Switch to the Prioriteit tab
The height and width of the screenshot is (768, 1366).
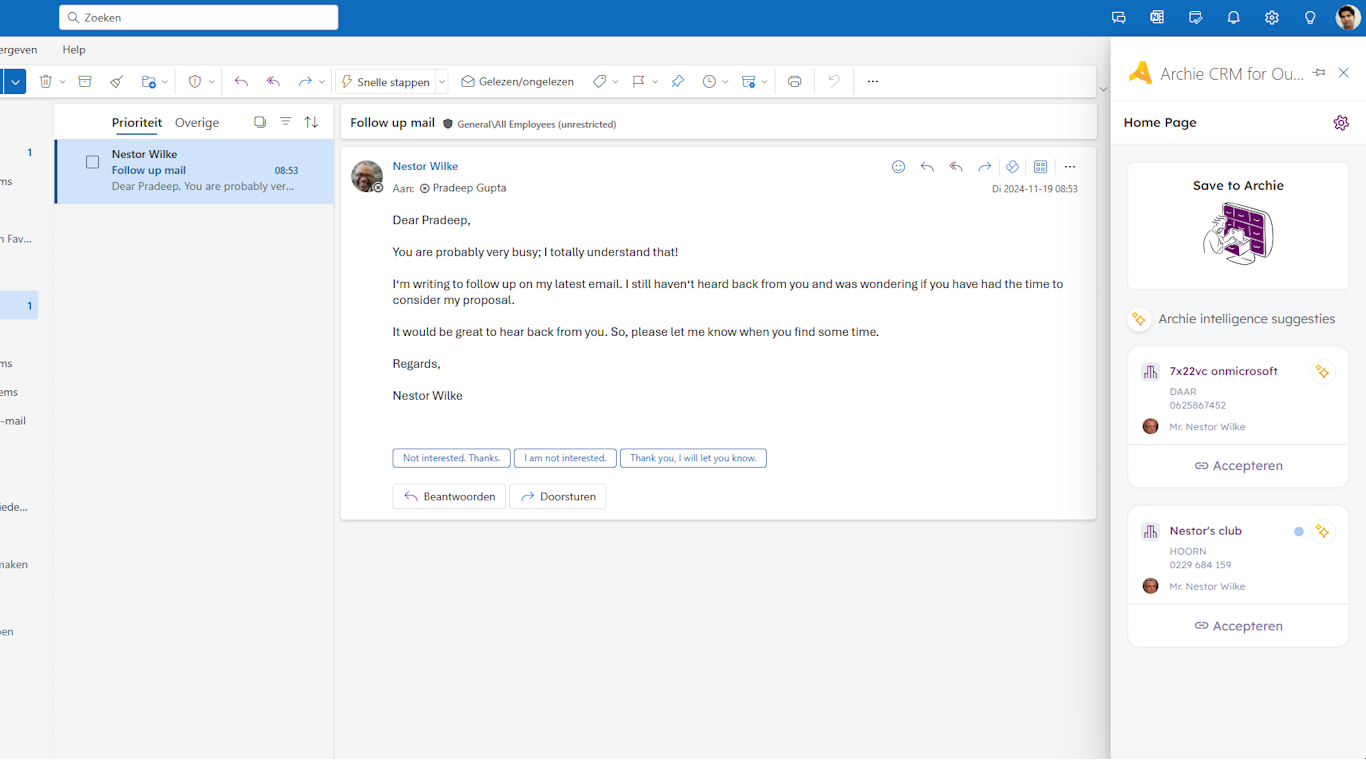pos(137,123)
